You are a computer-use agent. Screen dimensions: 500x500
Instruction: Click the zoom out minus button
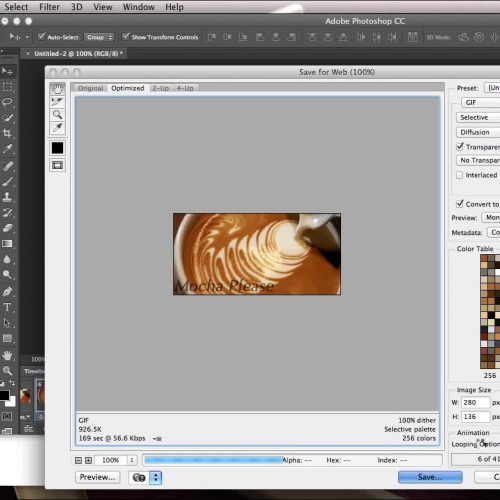[78, 460]
